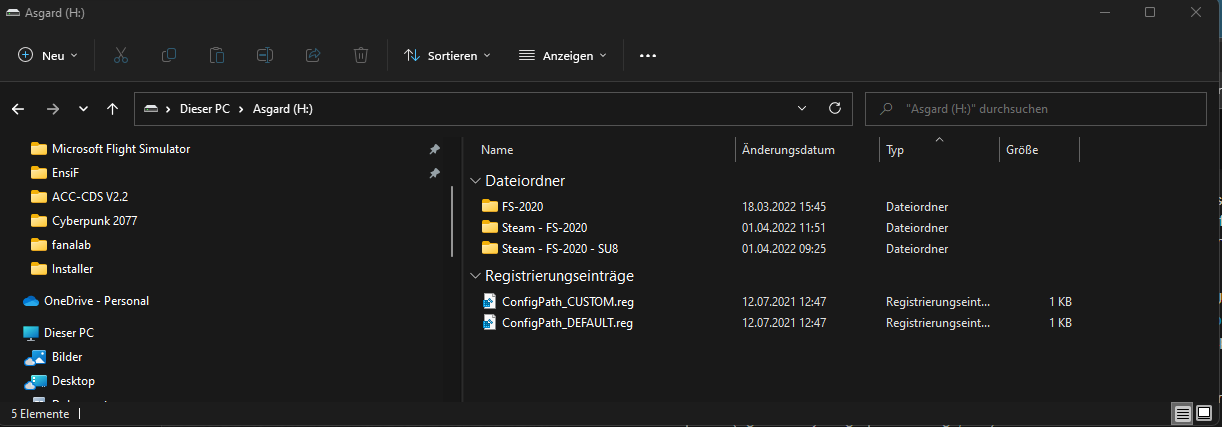1222x427 pixels.
Task: Click the Dieser PC monitor icon
Action: click(x=31, y=332)
